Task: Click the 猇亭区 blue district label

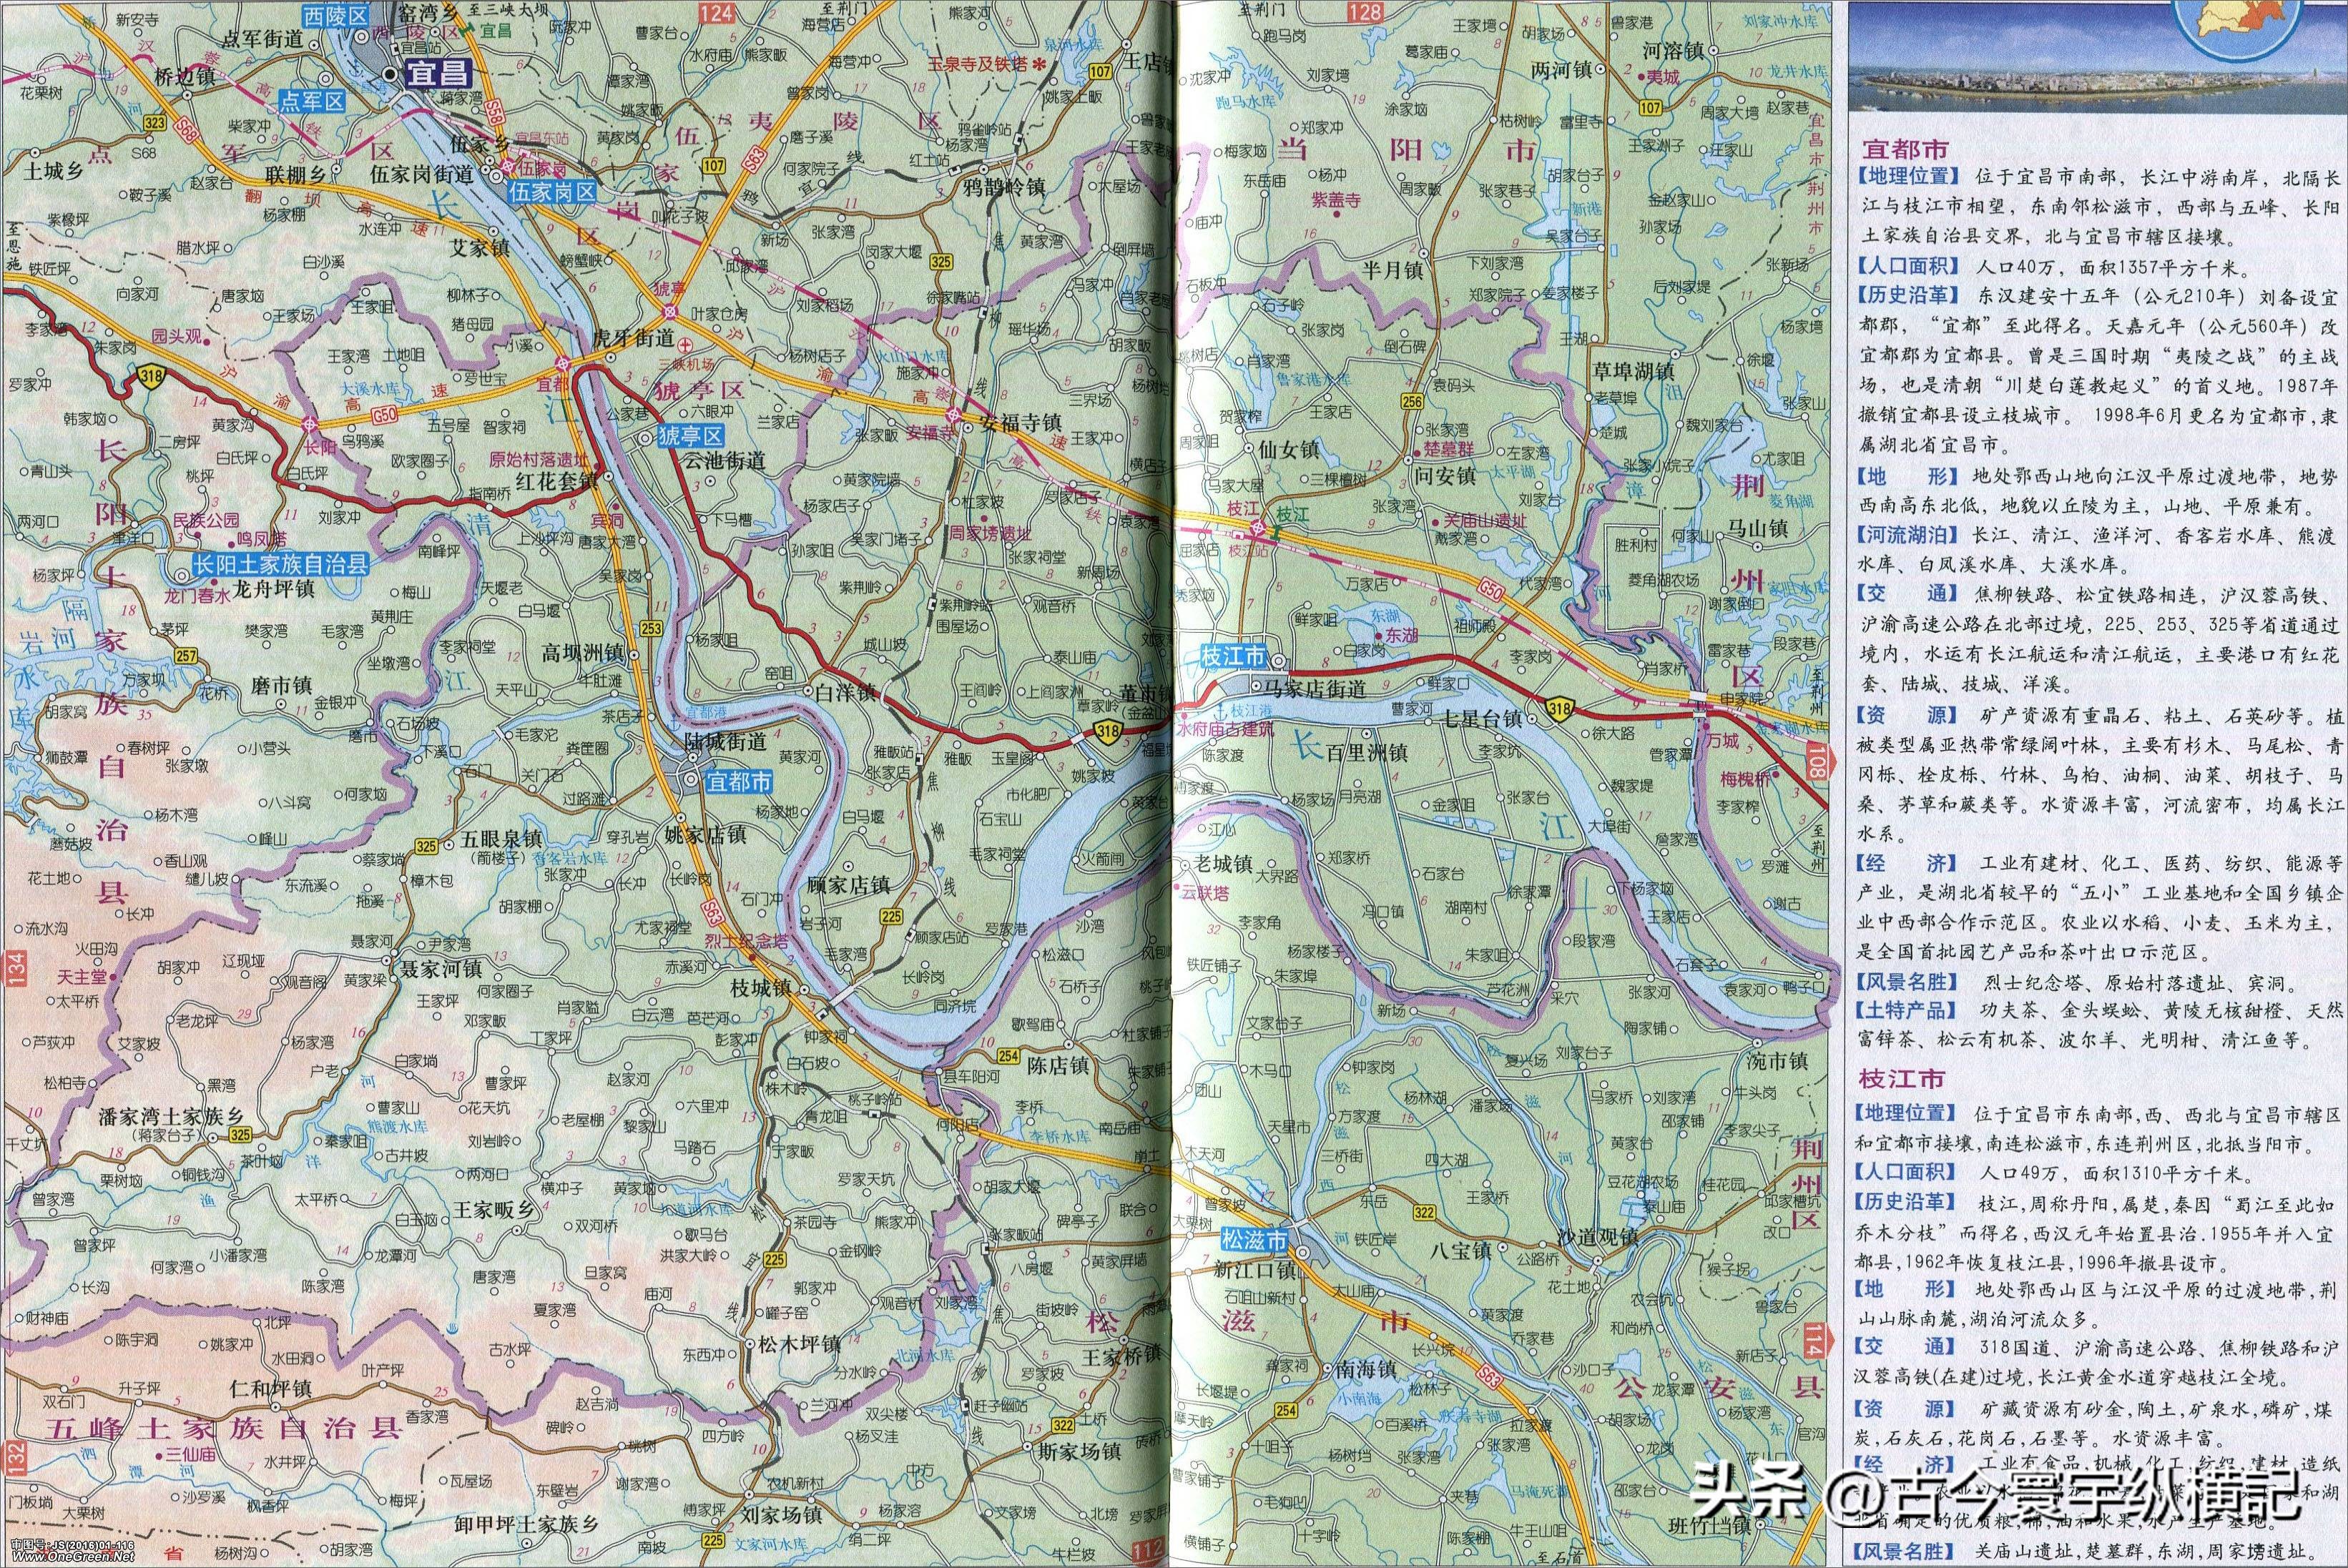Action: tap(690, 436)
